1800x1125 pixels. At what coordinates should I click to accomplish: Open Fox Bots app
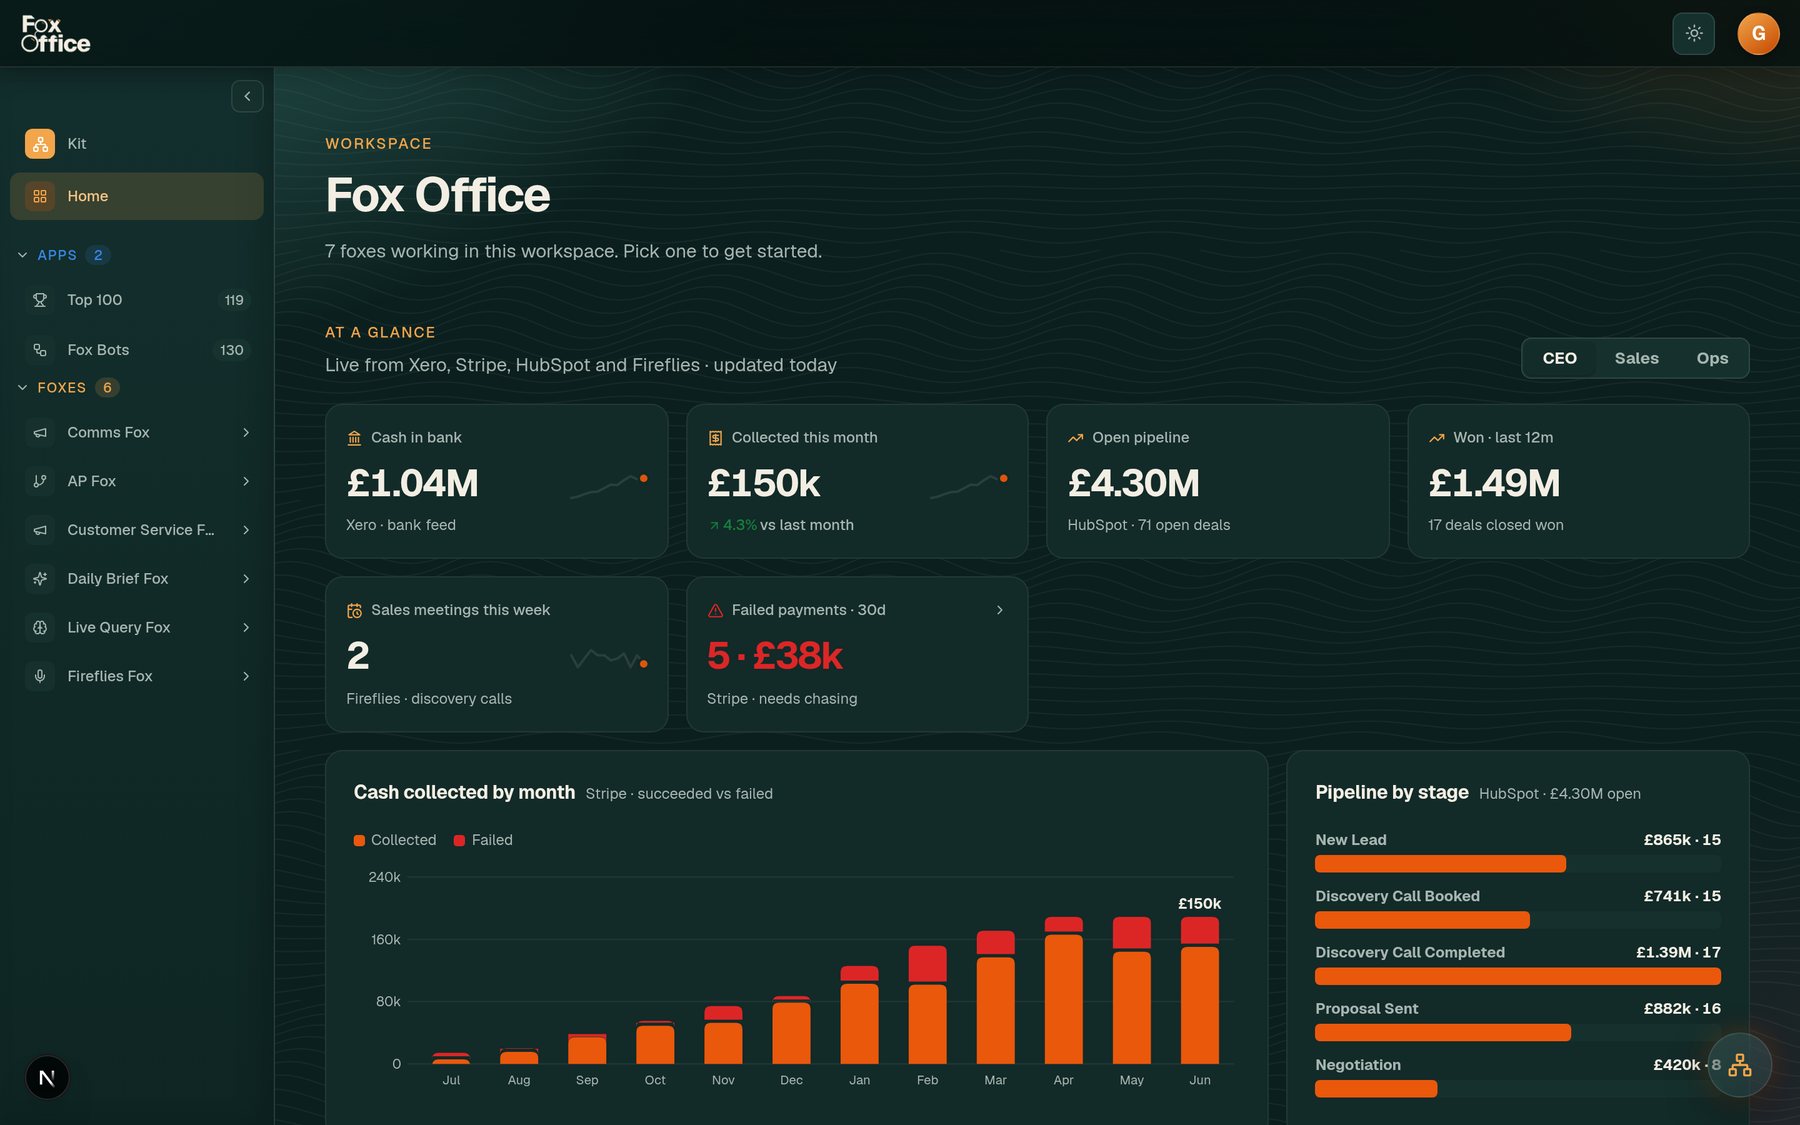[x=137, y=350]
